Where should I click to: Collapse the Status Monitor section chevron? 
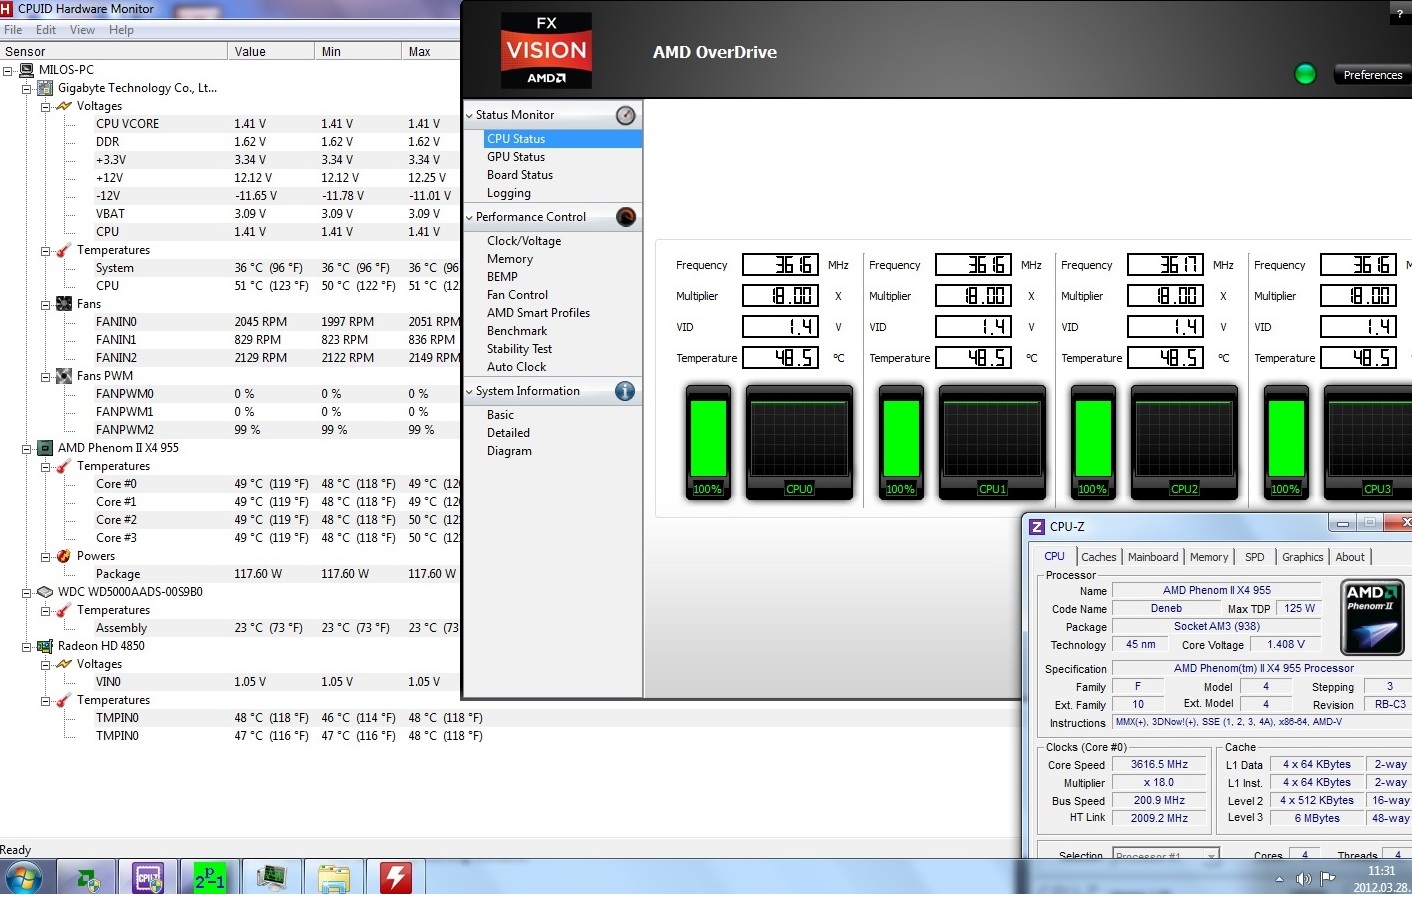470,115
